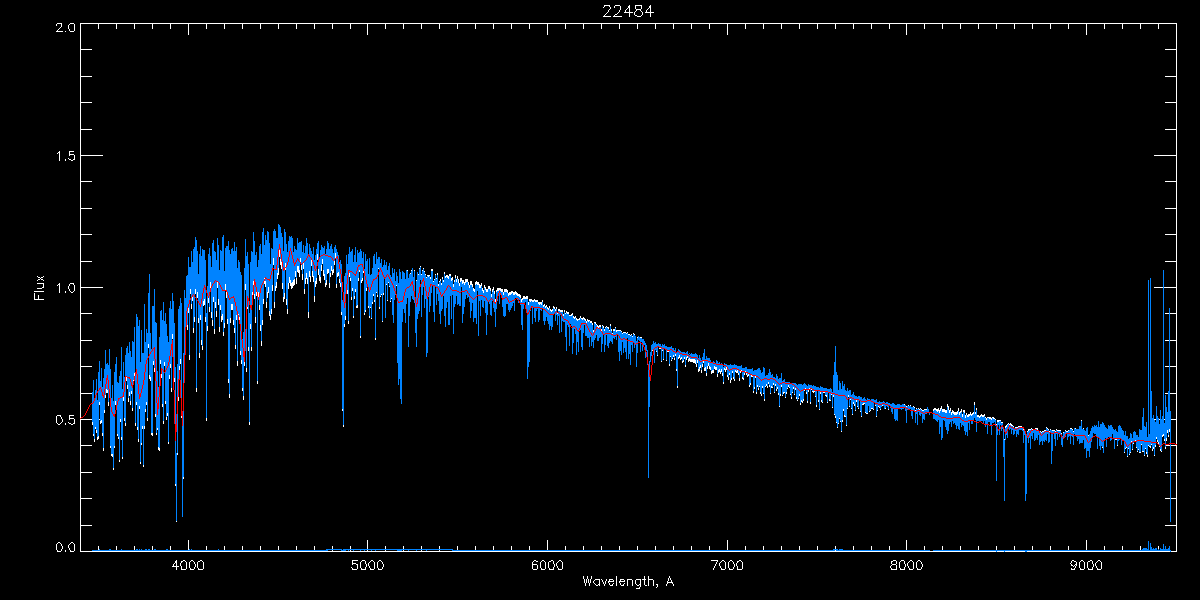
Task: Click the 0.5 y-axis tick label
Action: tap(66, 419)
